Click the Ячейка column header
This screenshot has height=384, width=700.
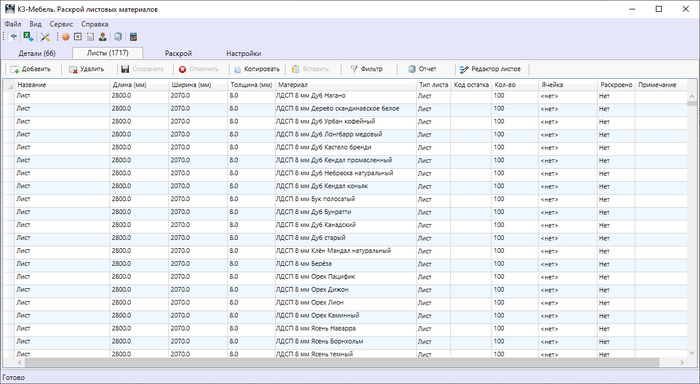568,85
